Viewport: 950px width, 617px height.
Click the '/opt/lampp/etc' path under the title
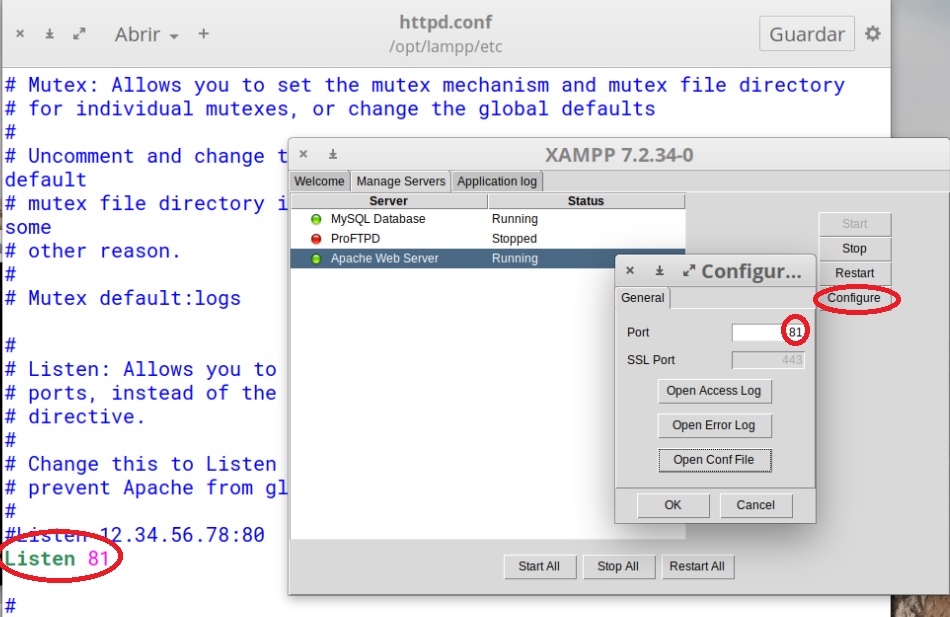pos(446,47)
